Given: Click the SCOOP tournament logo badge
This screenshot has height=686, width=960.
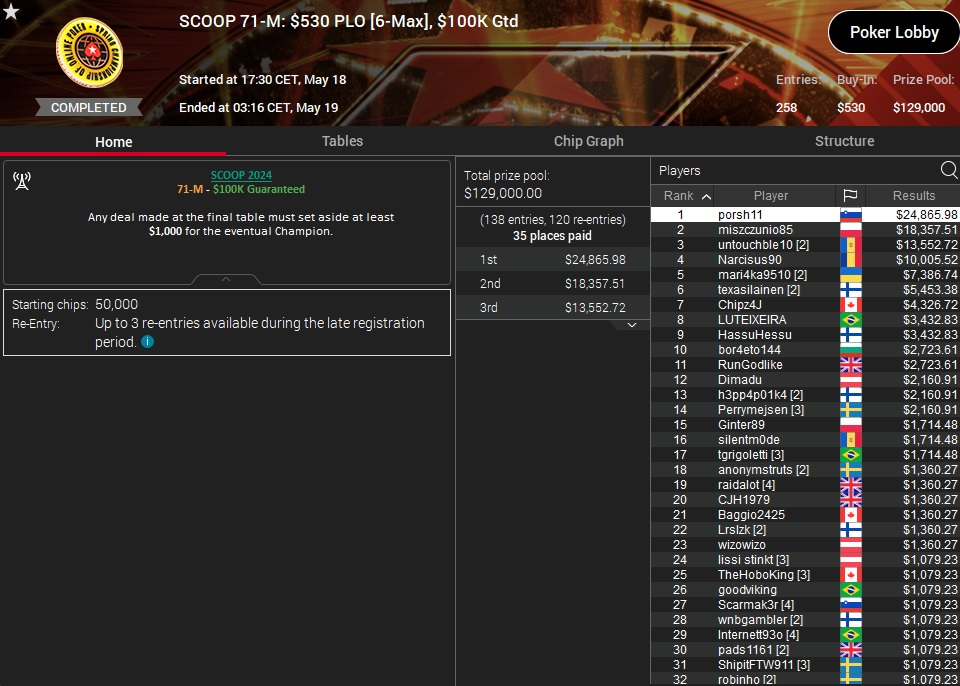Looking at the screenshot, I should tap(89, 57).
